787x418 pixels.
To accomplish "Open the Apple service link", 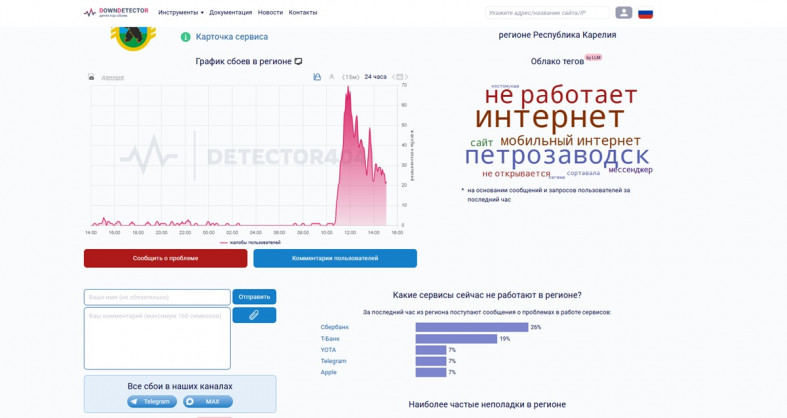I will tap(328, 372).
